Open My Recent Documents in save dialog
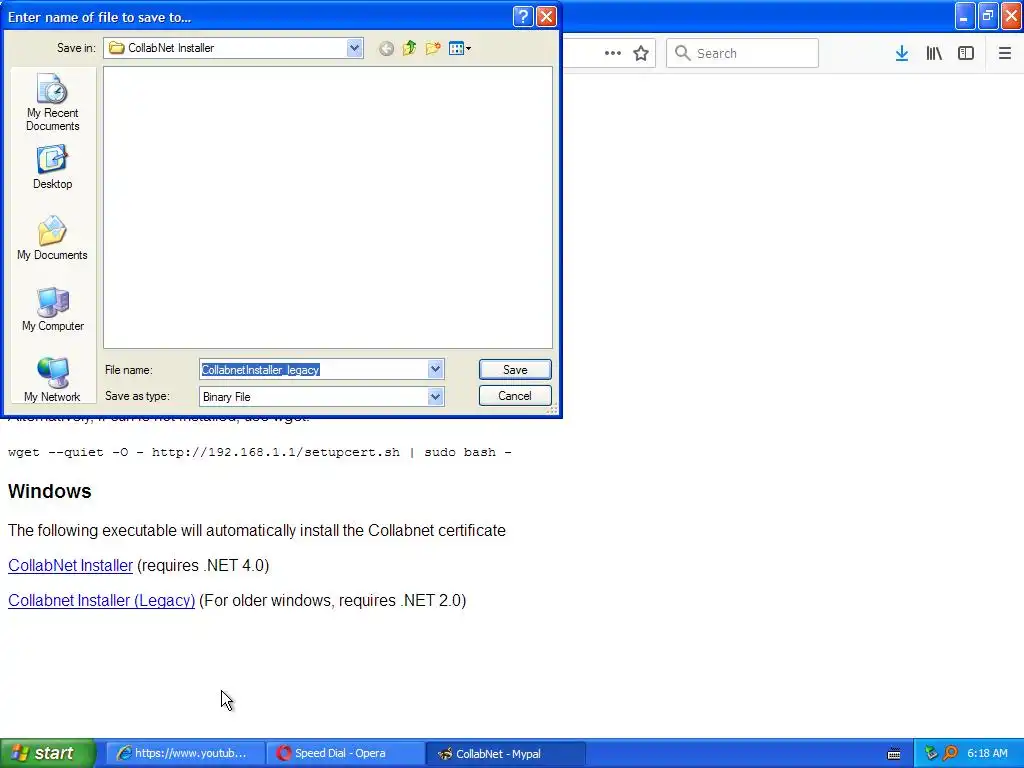The width and height of the screenshot is (1024, 768). point(52,103)
